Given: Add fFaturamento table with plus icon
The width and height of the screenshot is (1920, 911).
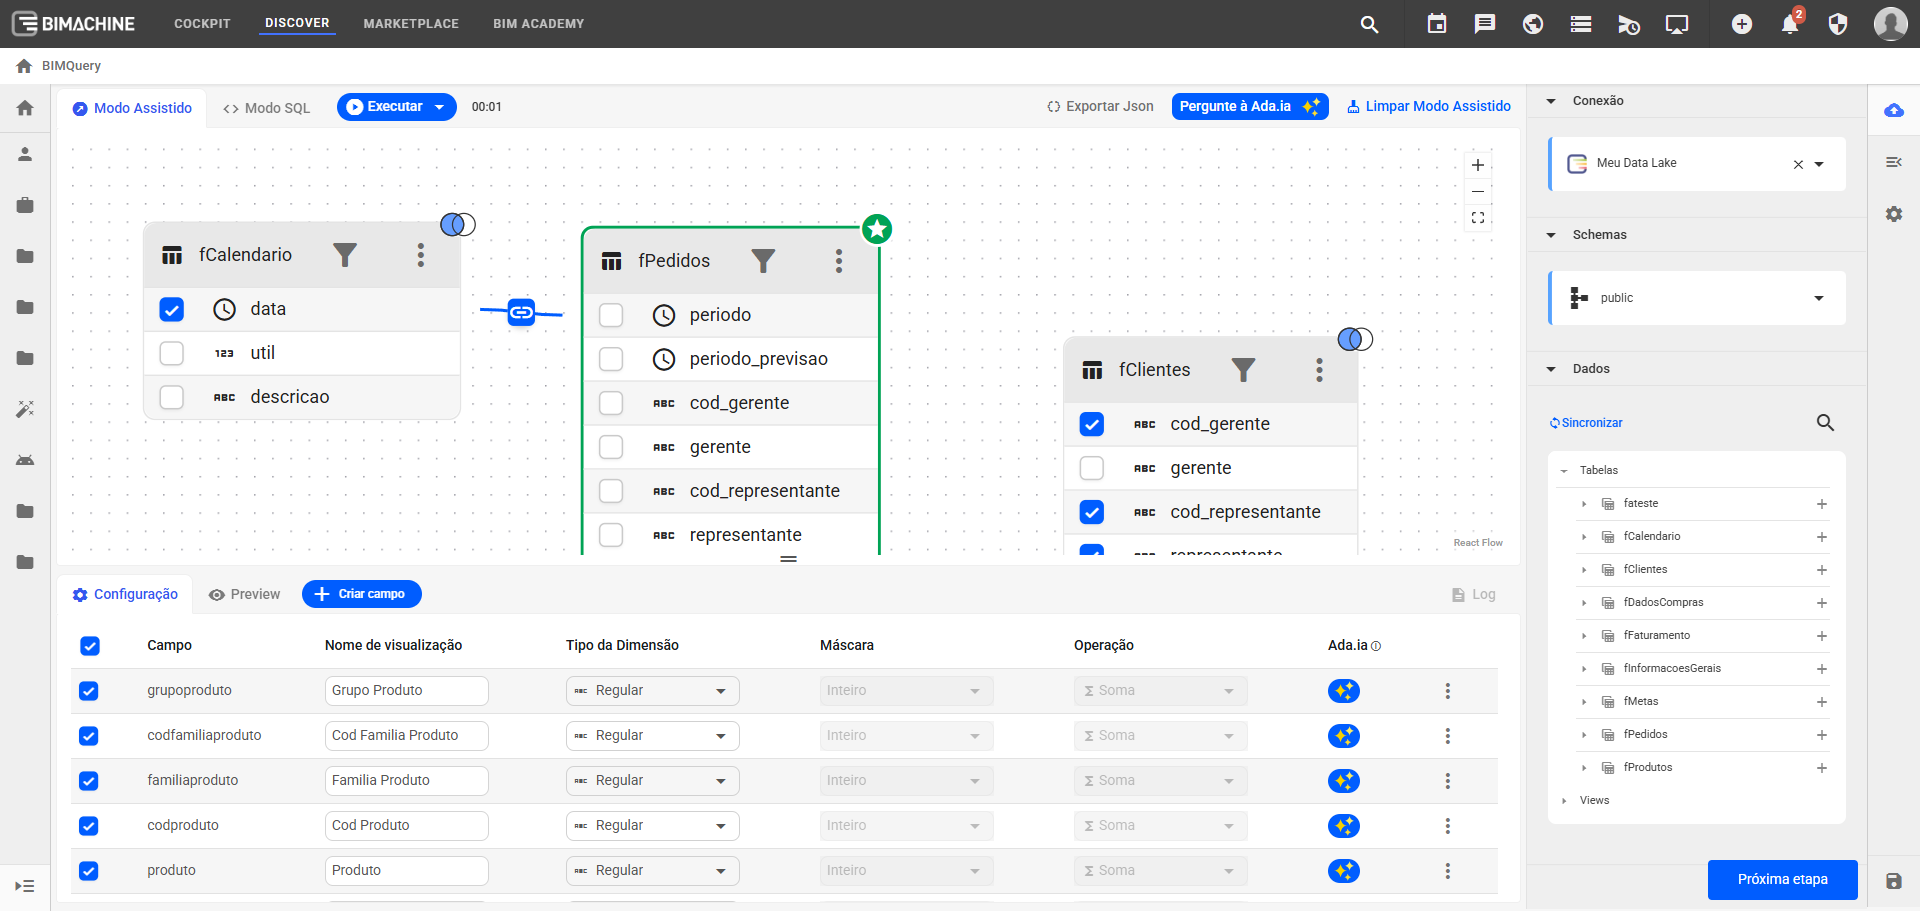Looking at the screenshot, I should point(1822,636).
